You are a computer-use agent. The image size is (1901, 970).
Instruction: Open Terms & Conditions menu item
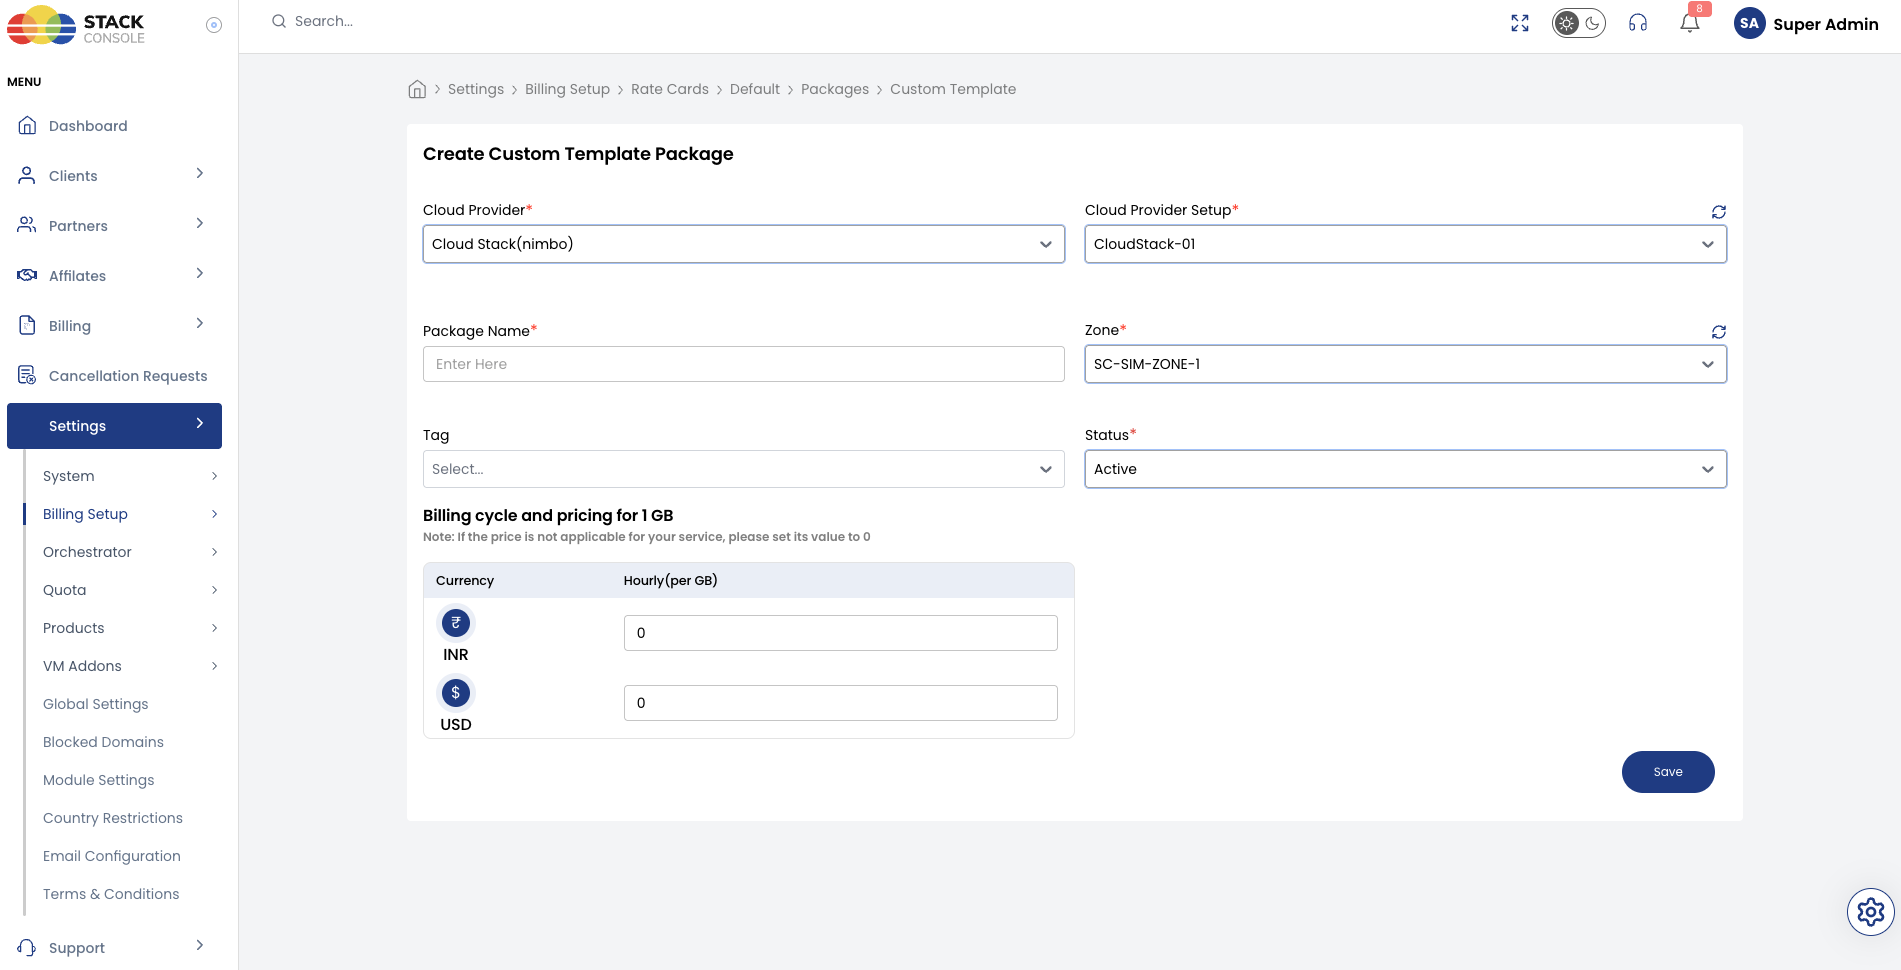pos(111,894)
